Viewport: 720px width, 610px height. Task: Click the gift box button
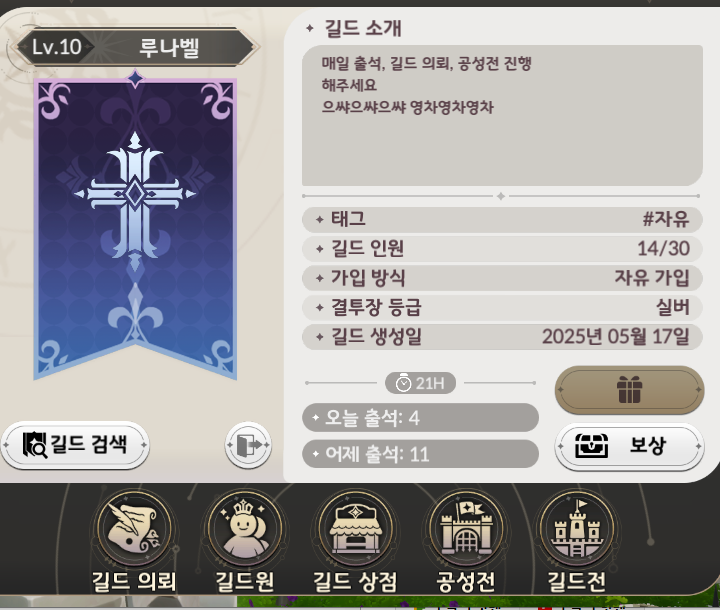pos(629,390)
